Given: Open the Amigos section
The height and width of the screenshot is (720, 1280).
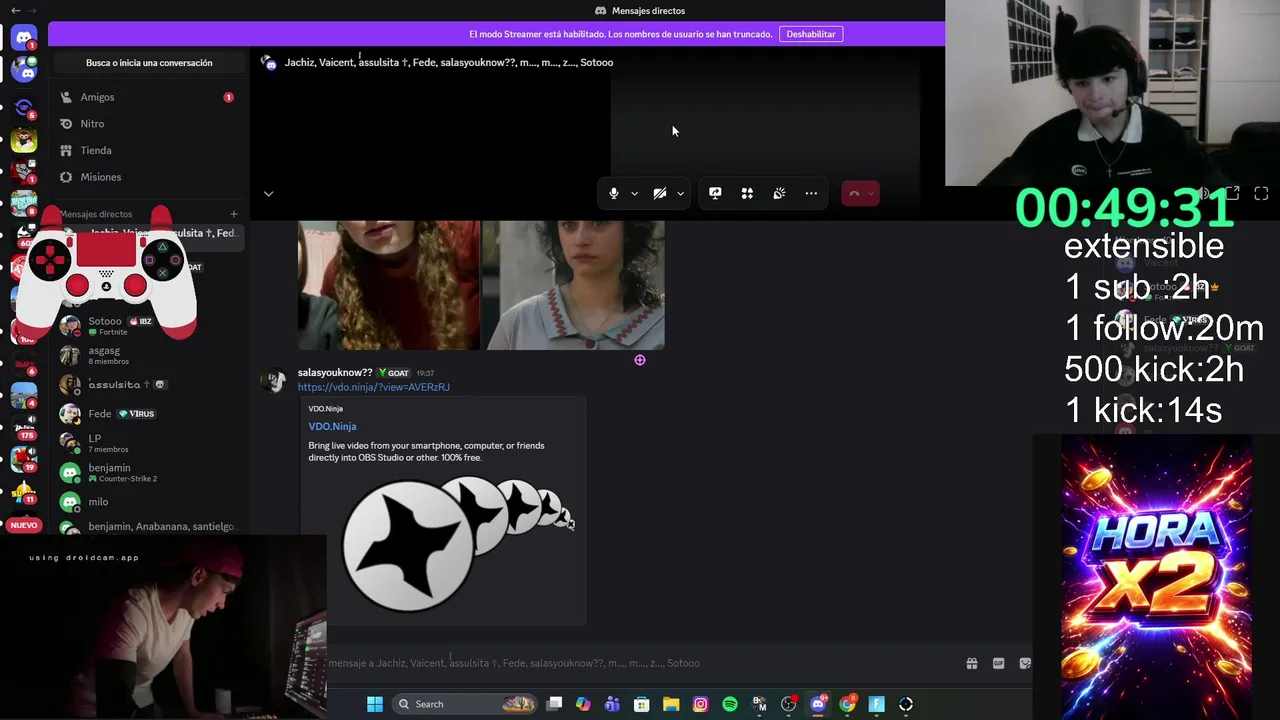Looking at the screenshot, I should coord(148,97).
